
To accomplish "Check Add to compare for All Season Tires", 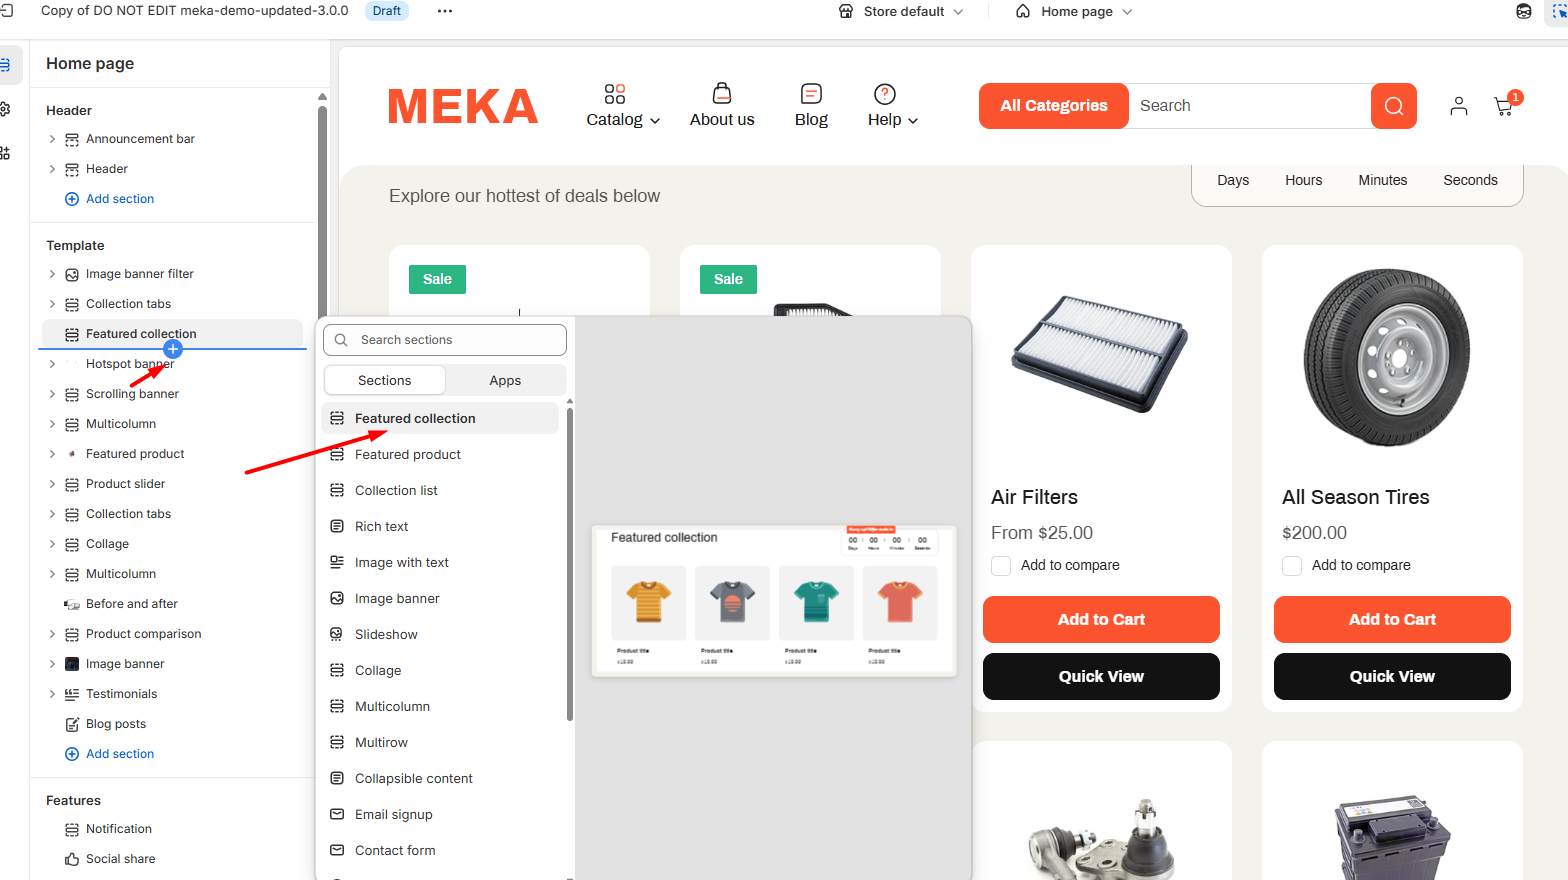I will click(x=1292, y=566).
